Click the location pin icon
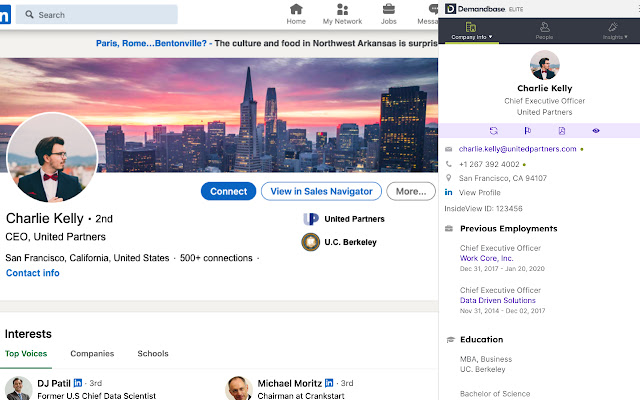 pyautogui.click(x=449, y=178)
